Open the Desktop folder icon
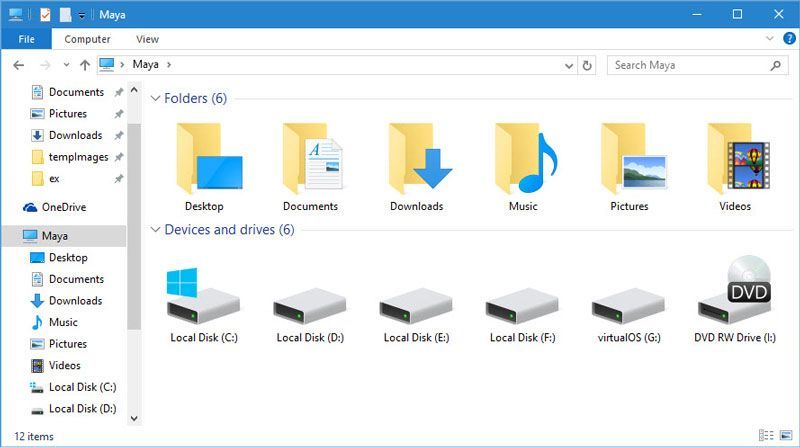The height and width of the screenshot is (447, 800). pos(209,158)
